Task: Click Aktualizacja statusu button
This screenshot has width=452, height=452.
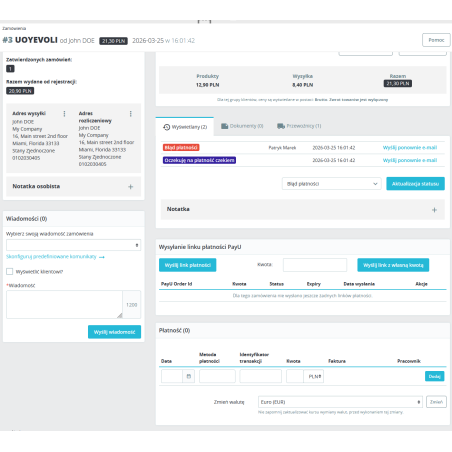Action: (x=415, y=184)
